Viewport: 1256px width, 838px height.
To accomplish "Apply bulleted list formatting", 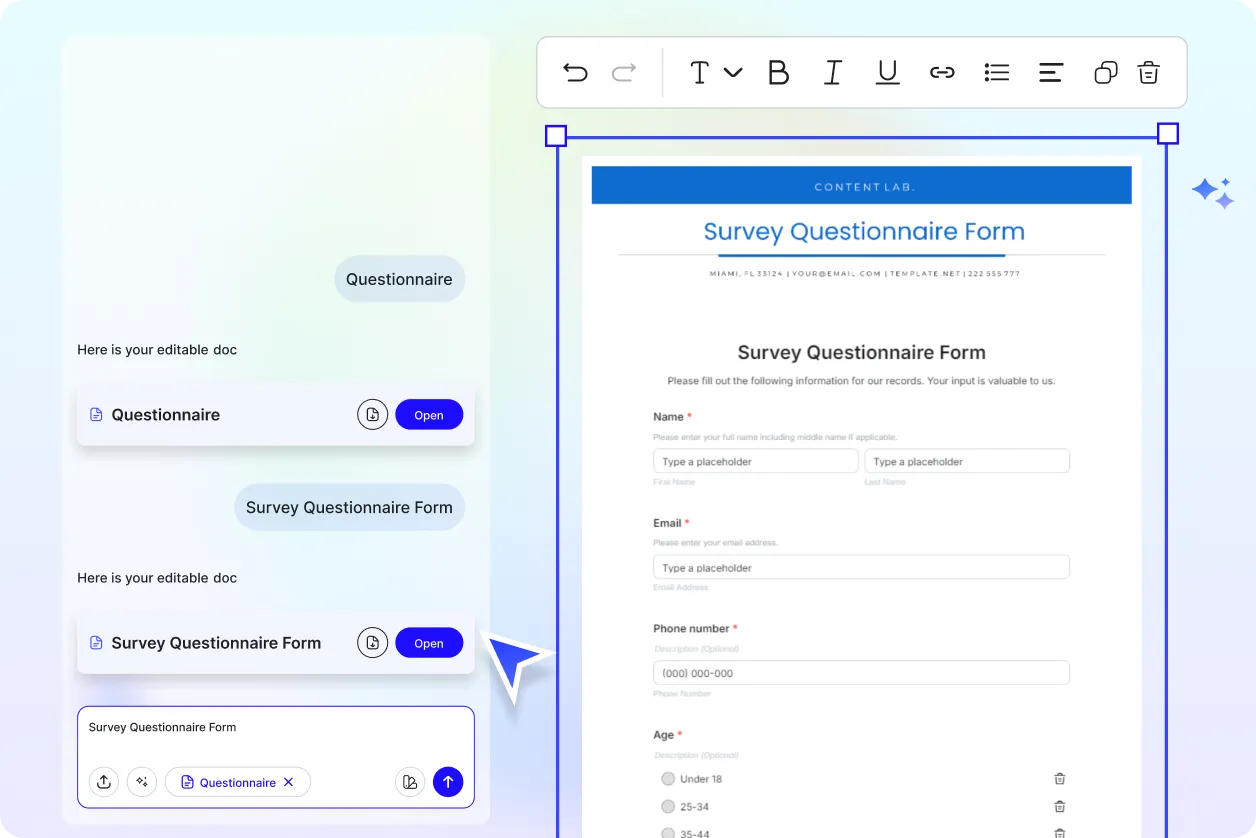I will (997, 72).
